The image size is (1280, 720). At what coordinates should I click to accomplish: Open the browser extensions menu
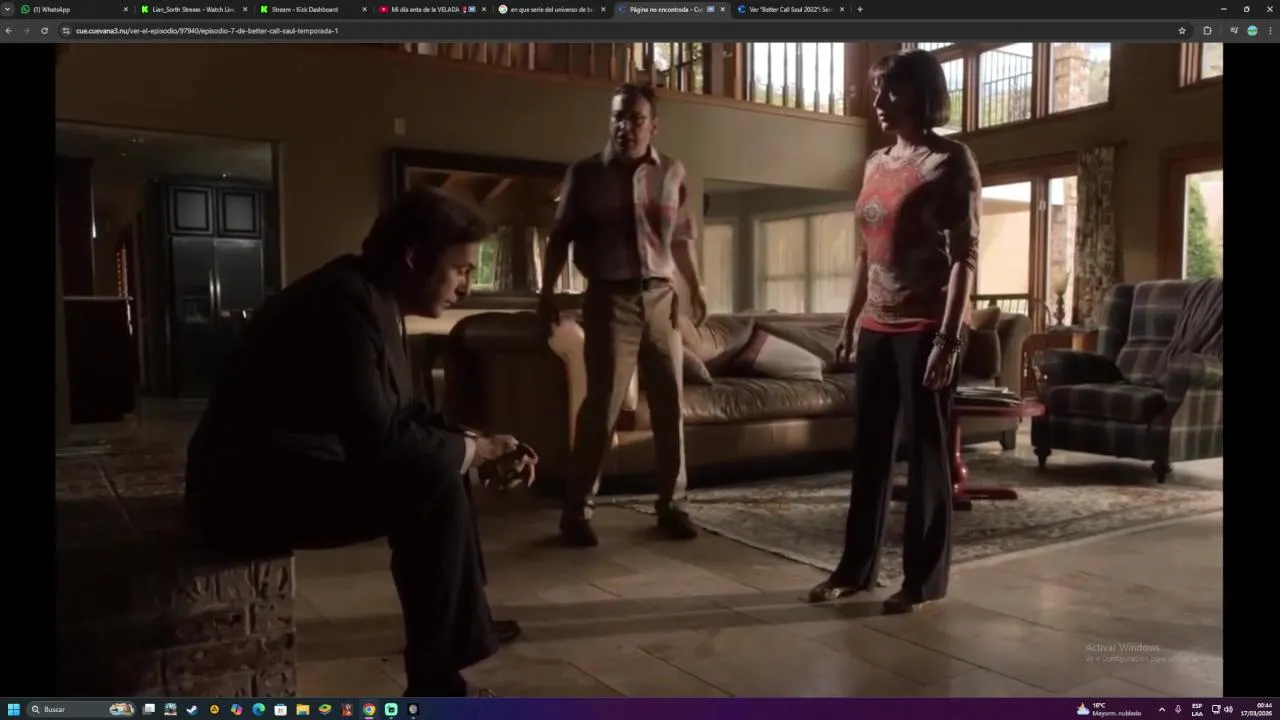coord(1207,31)
